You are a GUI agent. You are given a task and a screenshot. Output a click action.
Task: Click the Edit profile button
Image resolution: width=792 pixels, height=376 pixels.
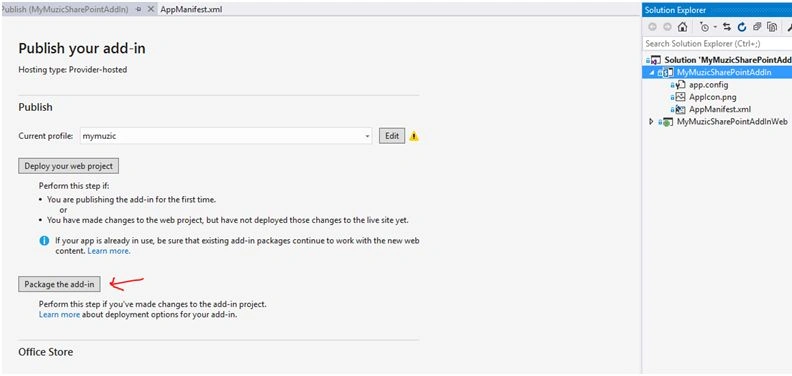392,136
